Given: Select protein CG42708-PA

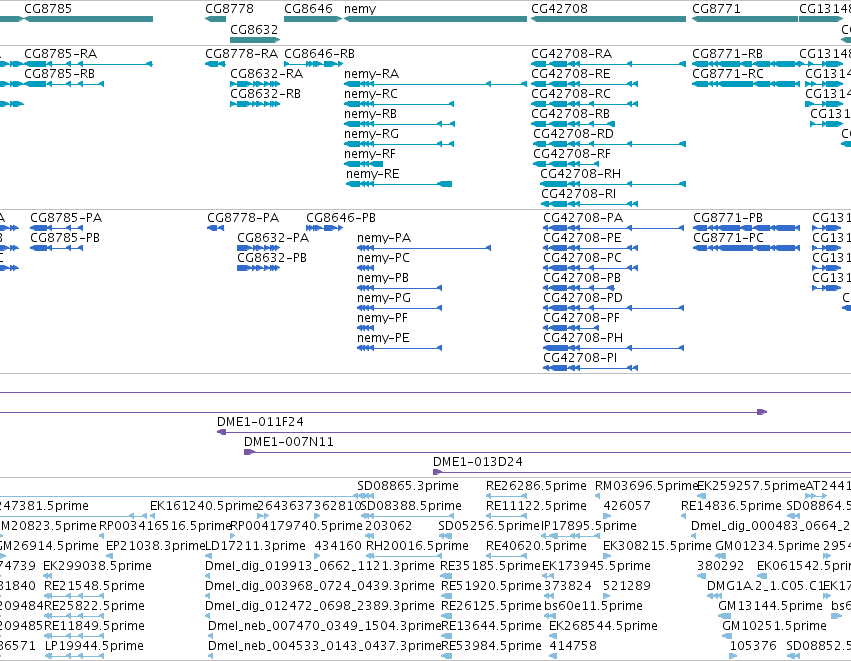Looking at the screenshot, I should (x=614, y=228).
